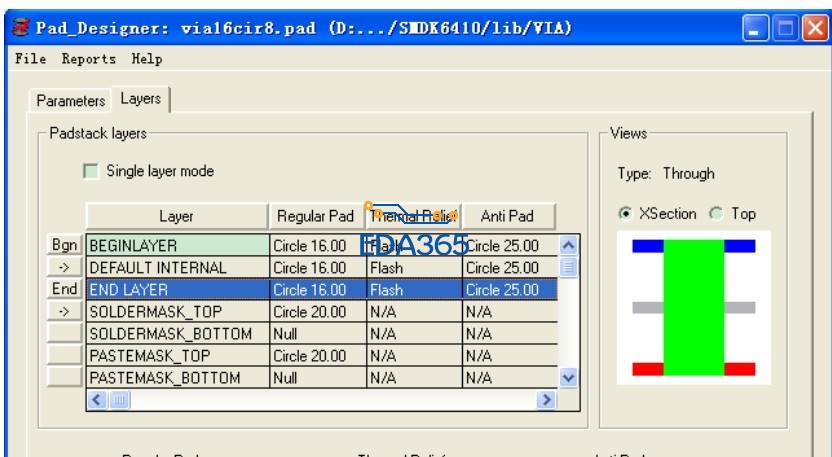The height and width of the screenshot is (457, 832).
Task: Click arrow button beside DEFAULT INTERNAL row
Action: [65, 267]
